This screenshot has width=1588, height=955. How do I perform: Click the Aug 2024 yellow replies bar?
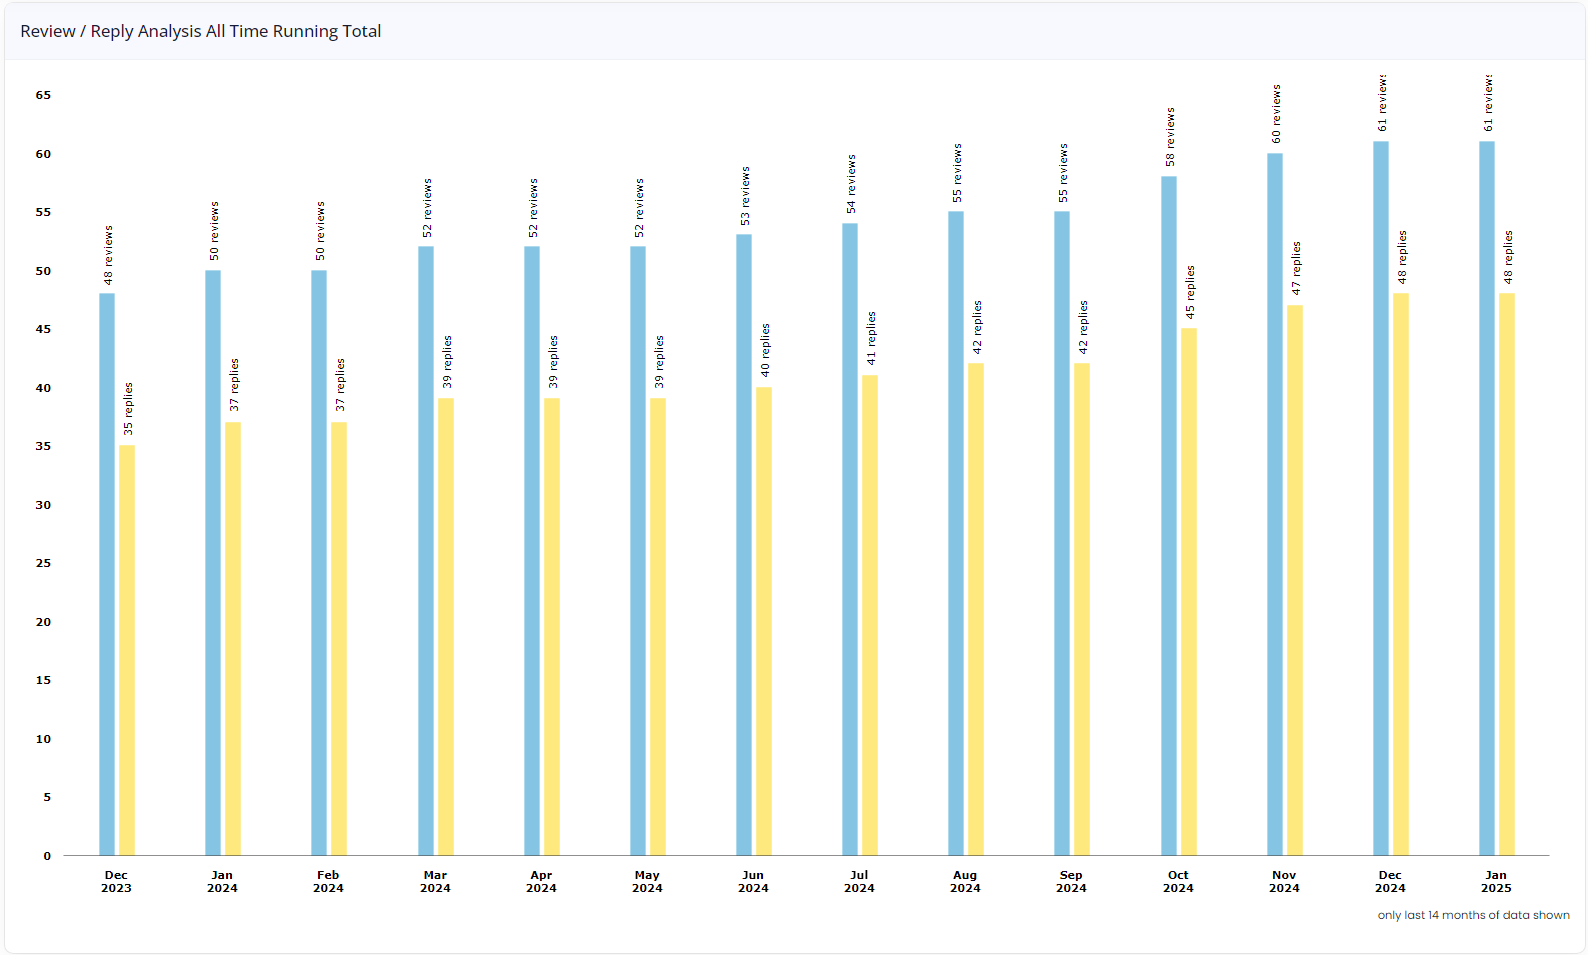[976, 609]
